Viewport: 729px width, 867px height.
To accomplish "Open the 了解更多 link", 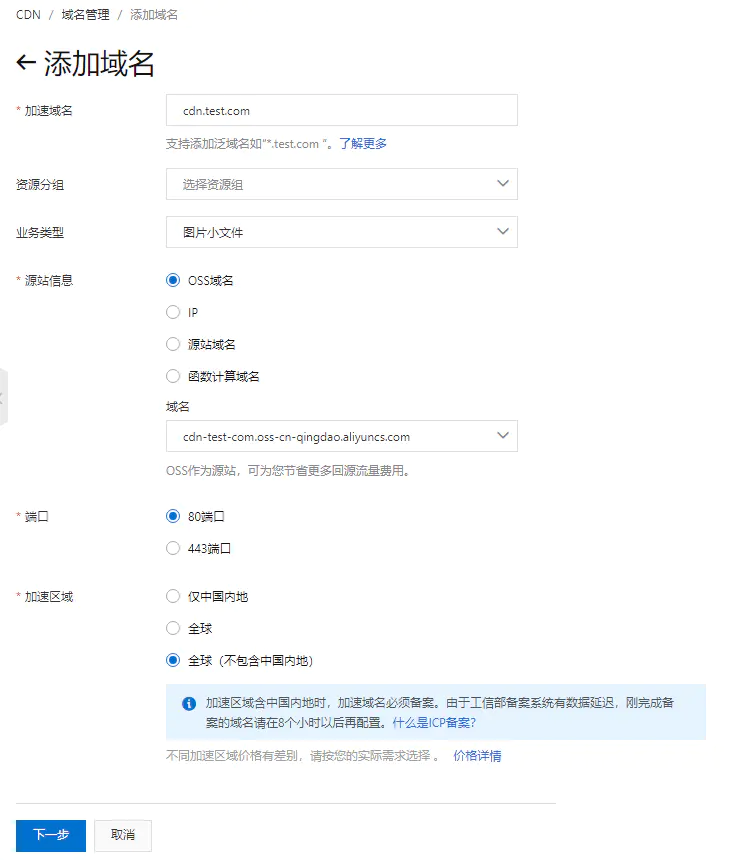I will click(363, 144).
